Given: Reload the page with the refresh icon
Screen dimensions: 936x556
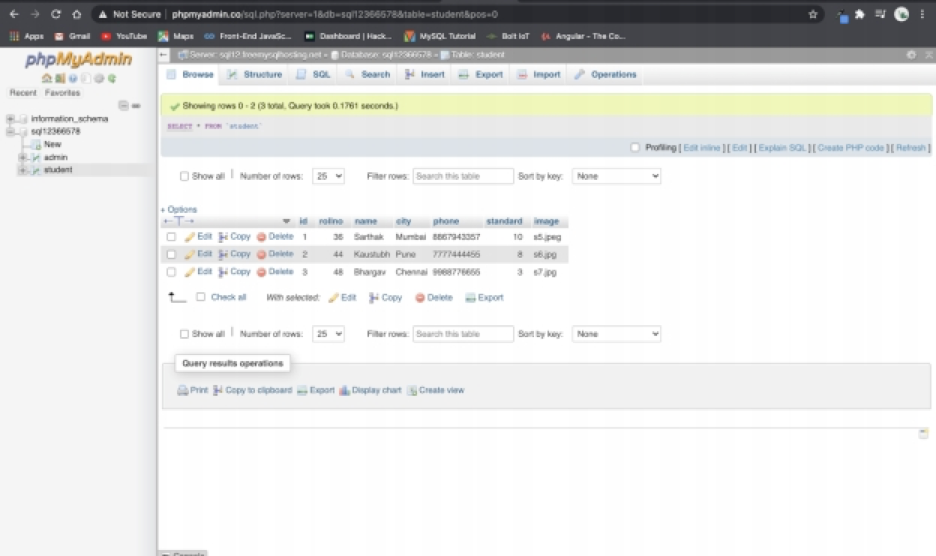Looking at the screenshot, I should click(56, 14).
